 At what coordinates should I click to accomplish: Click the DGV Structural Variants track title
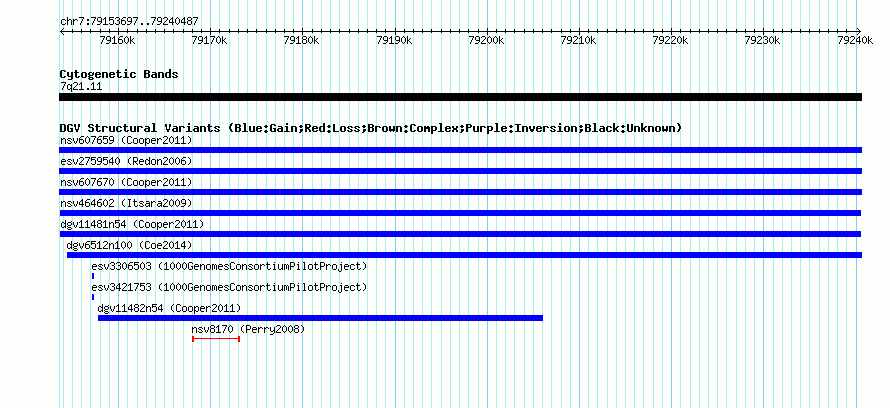pyautogui.click(x=370, y=128)
